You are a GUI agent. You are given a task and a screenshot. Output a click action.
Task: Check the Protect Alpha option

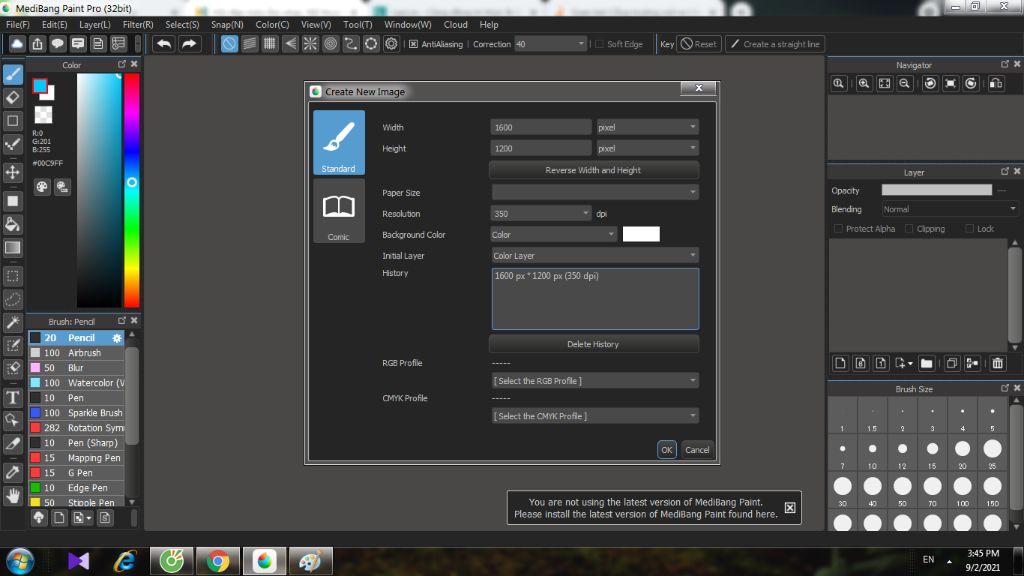839,229
